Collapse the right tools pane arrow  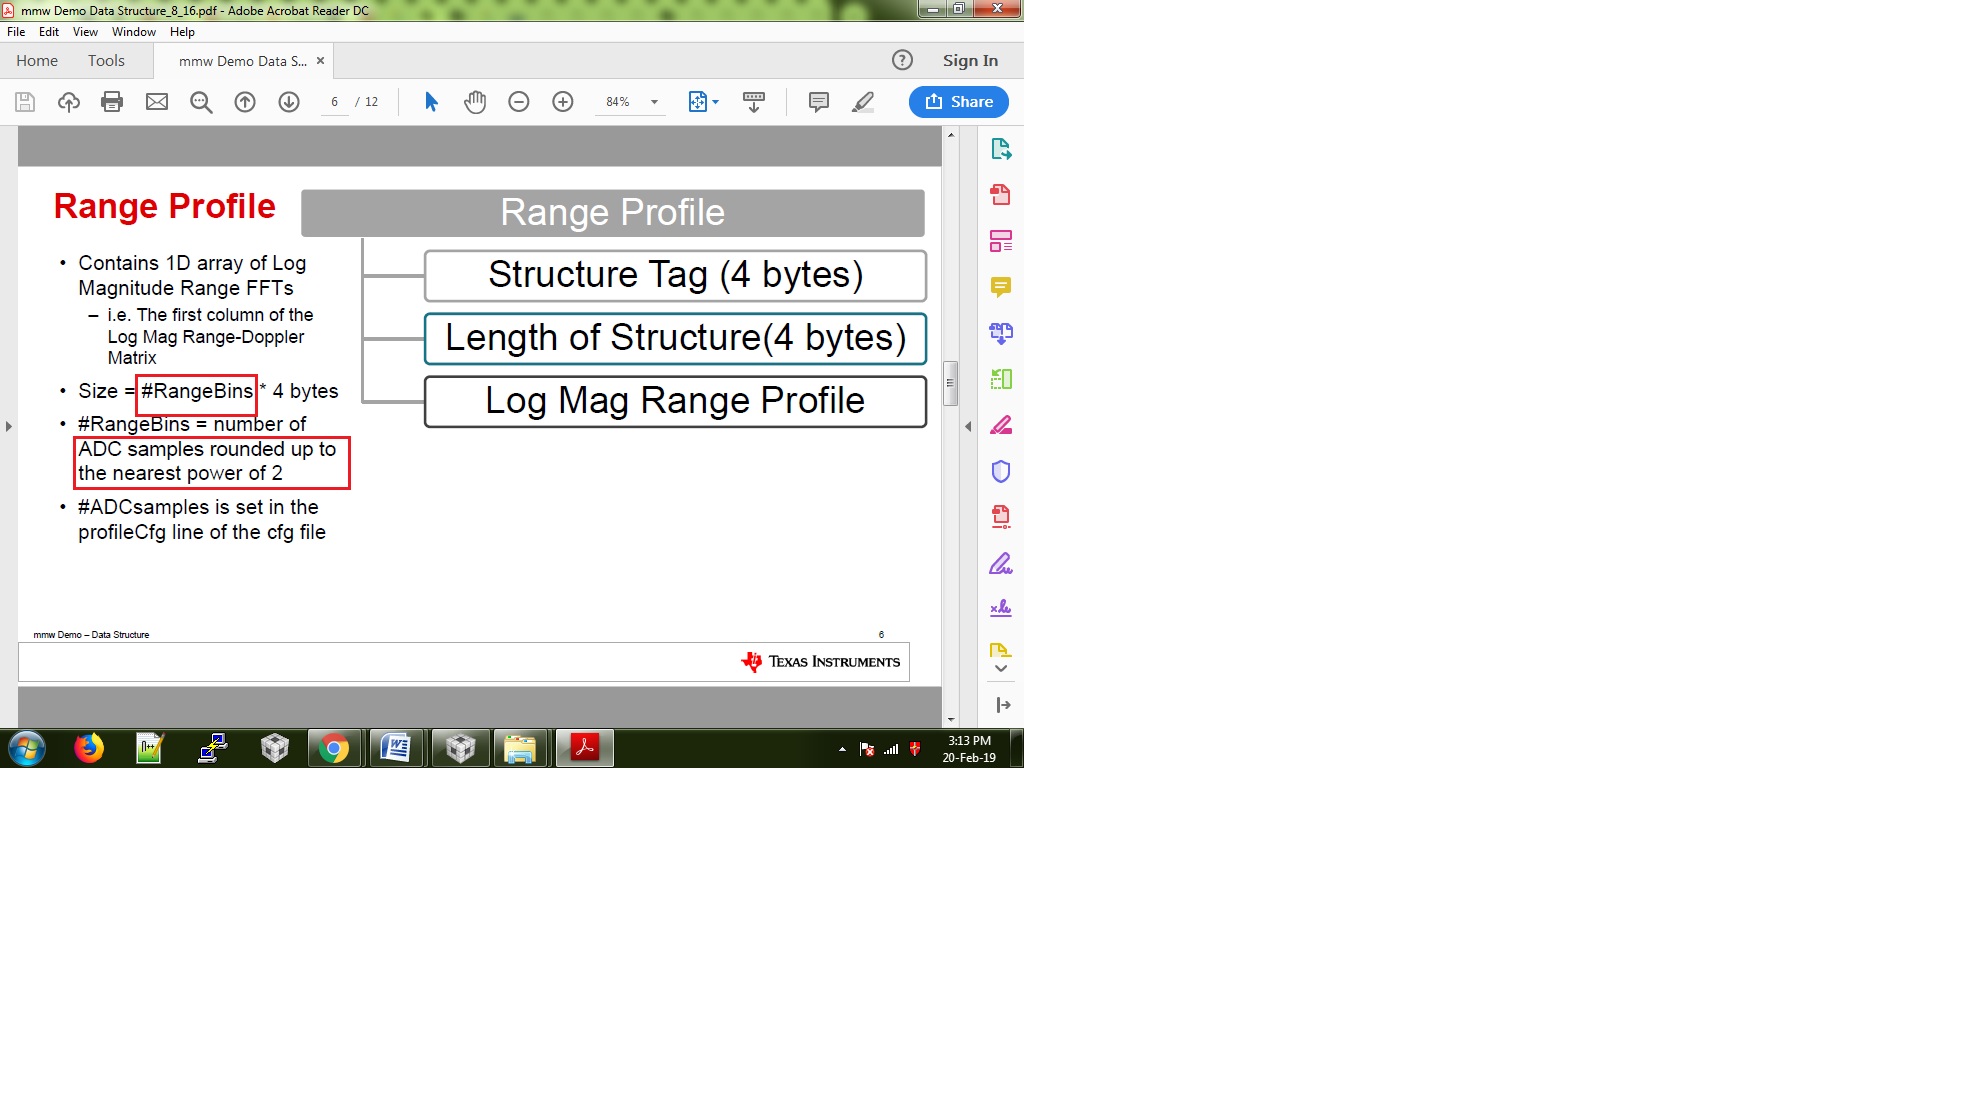click(x=968, y=426)
